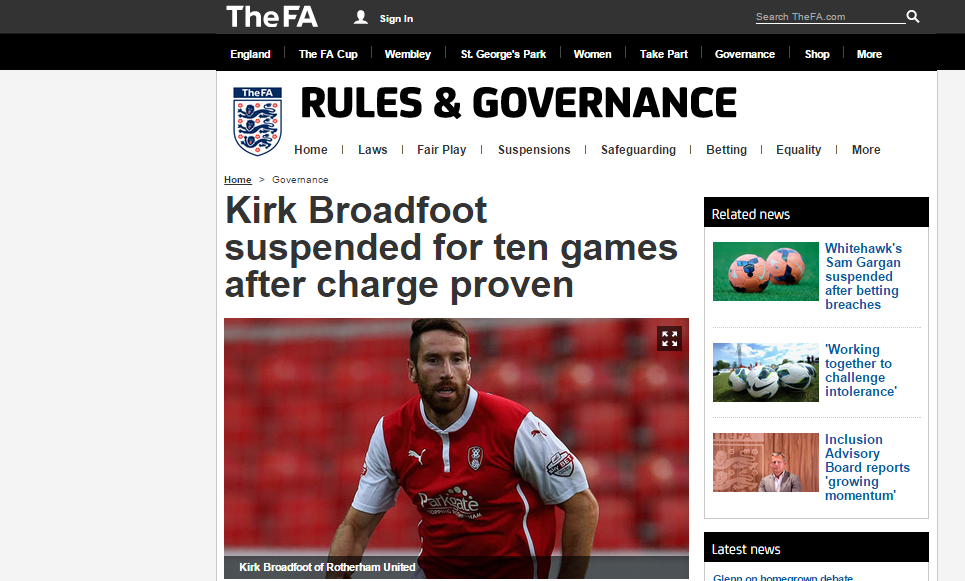
Task: Follow the Home breadcrumb link
Action: tap(238, 180)
